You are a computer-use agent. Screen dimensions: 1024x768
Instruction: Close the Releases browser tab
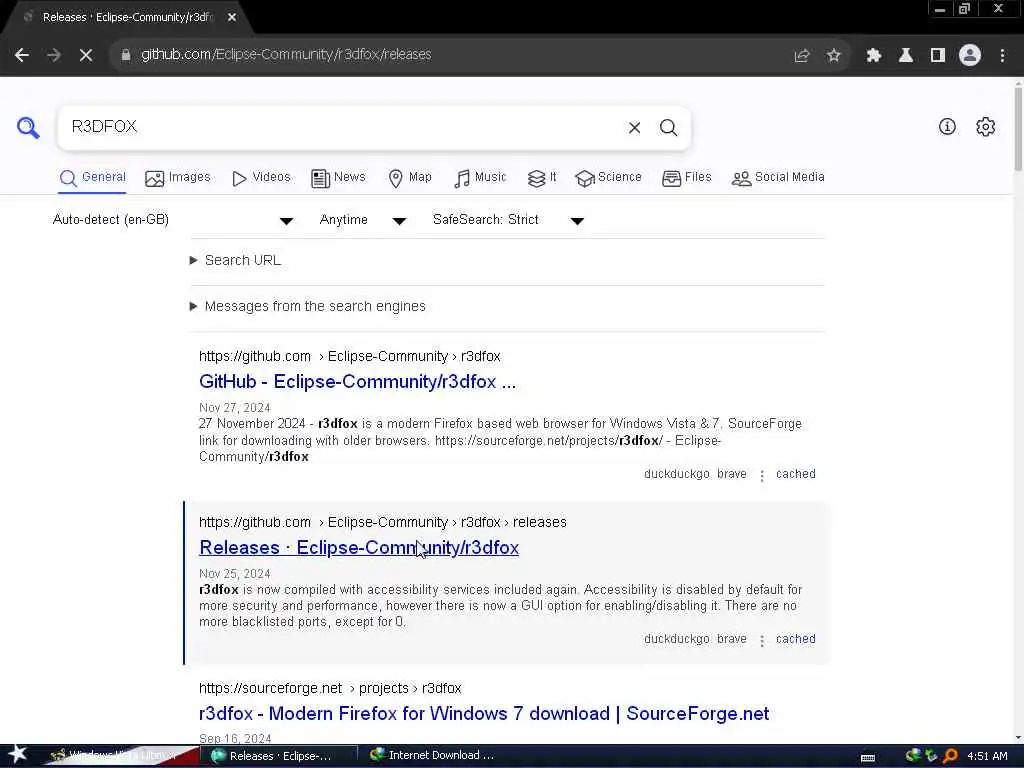pyautogui.click(x=232, y=18)
